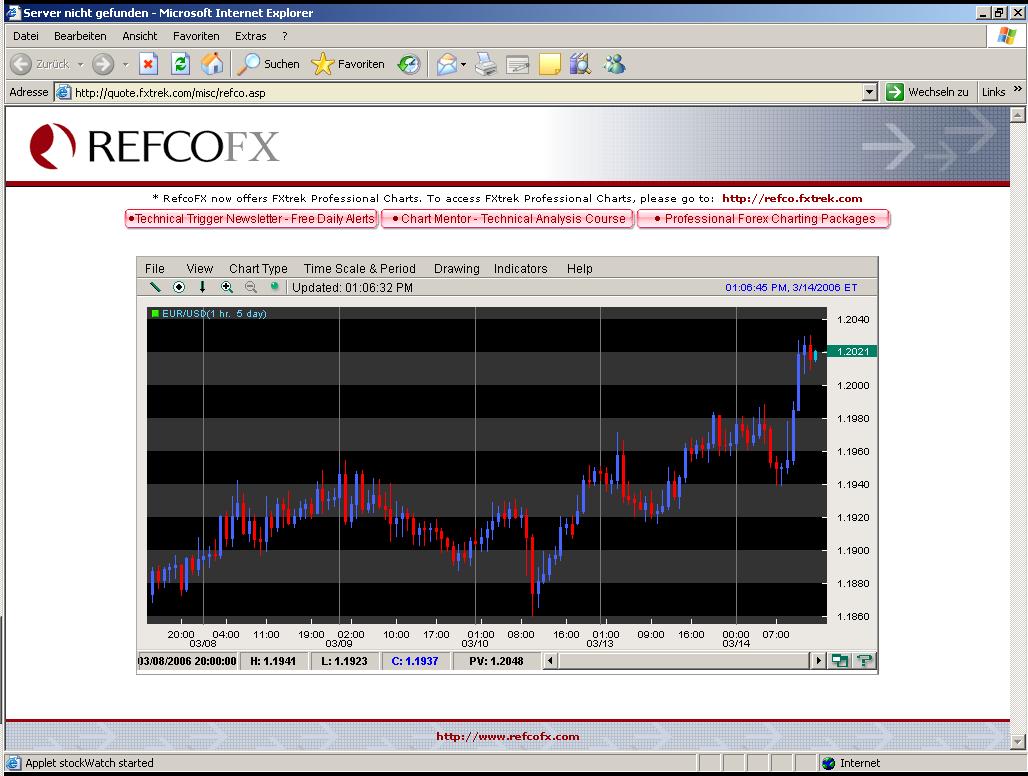The width and height of the screenshot is (1028, 776).
Task: Click the green ball status icon
Action: tap(274, 287)
